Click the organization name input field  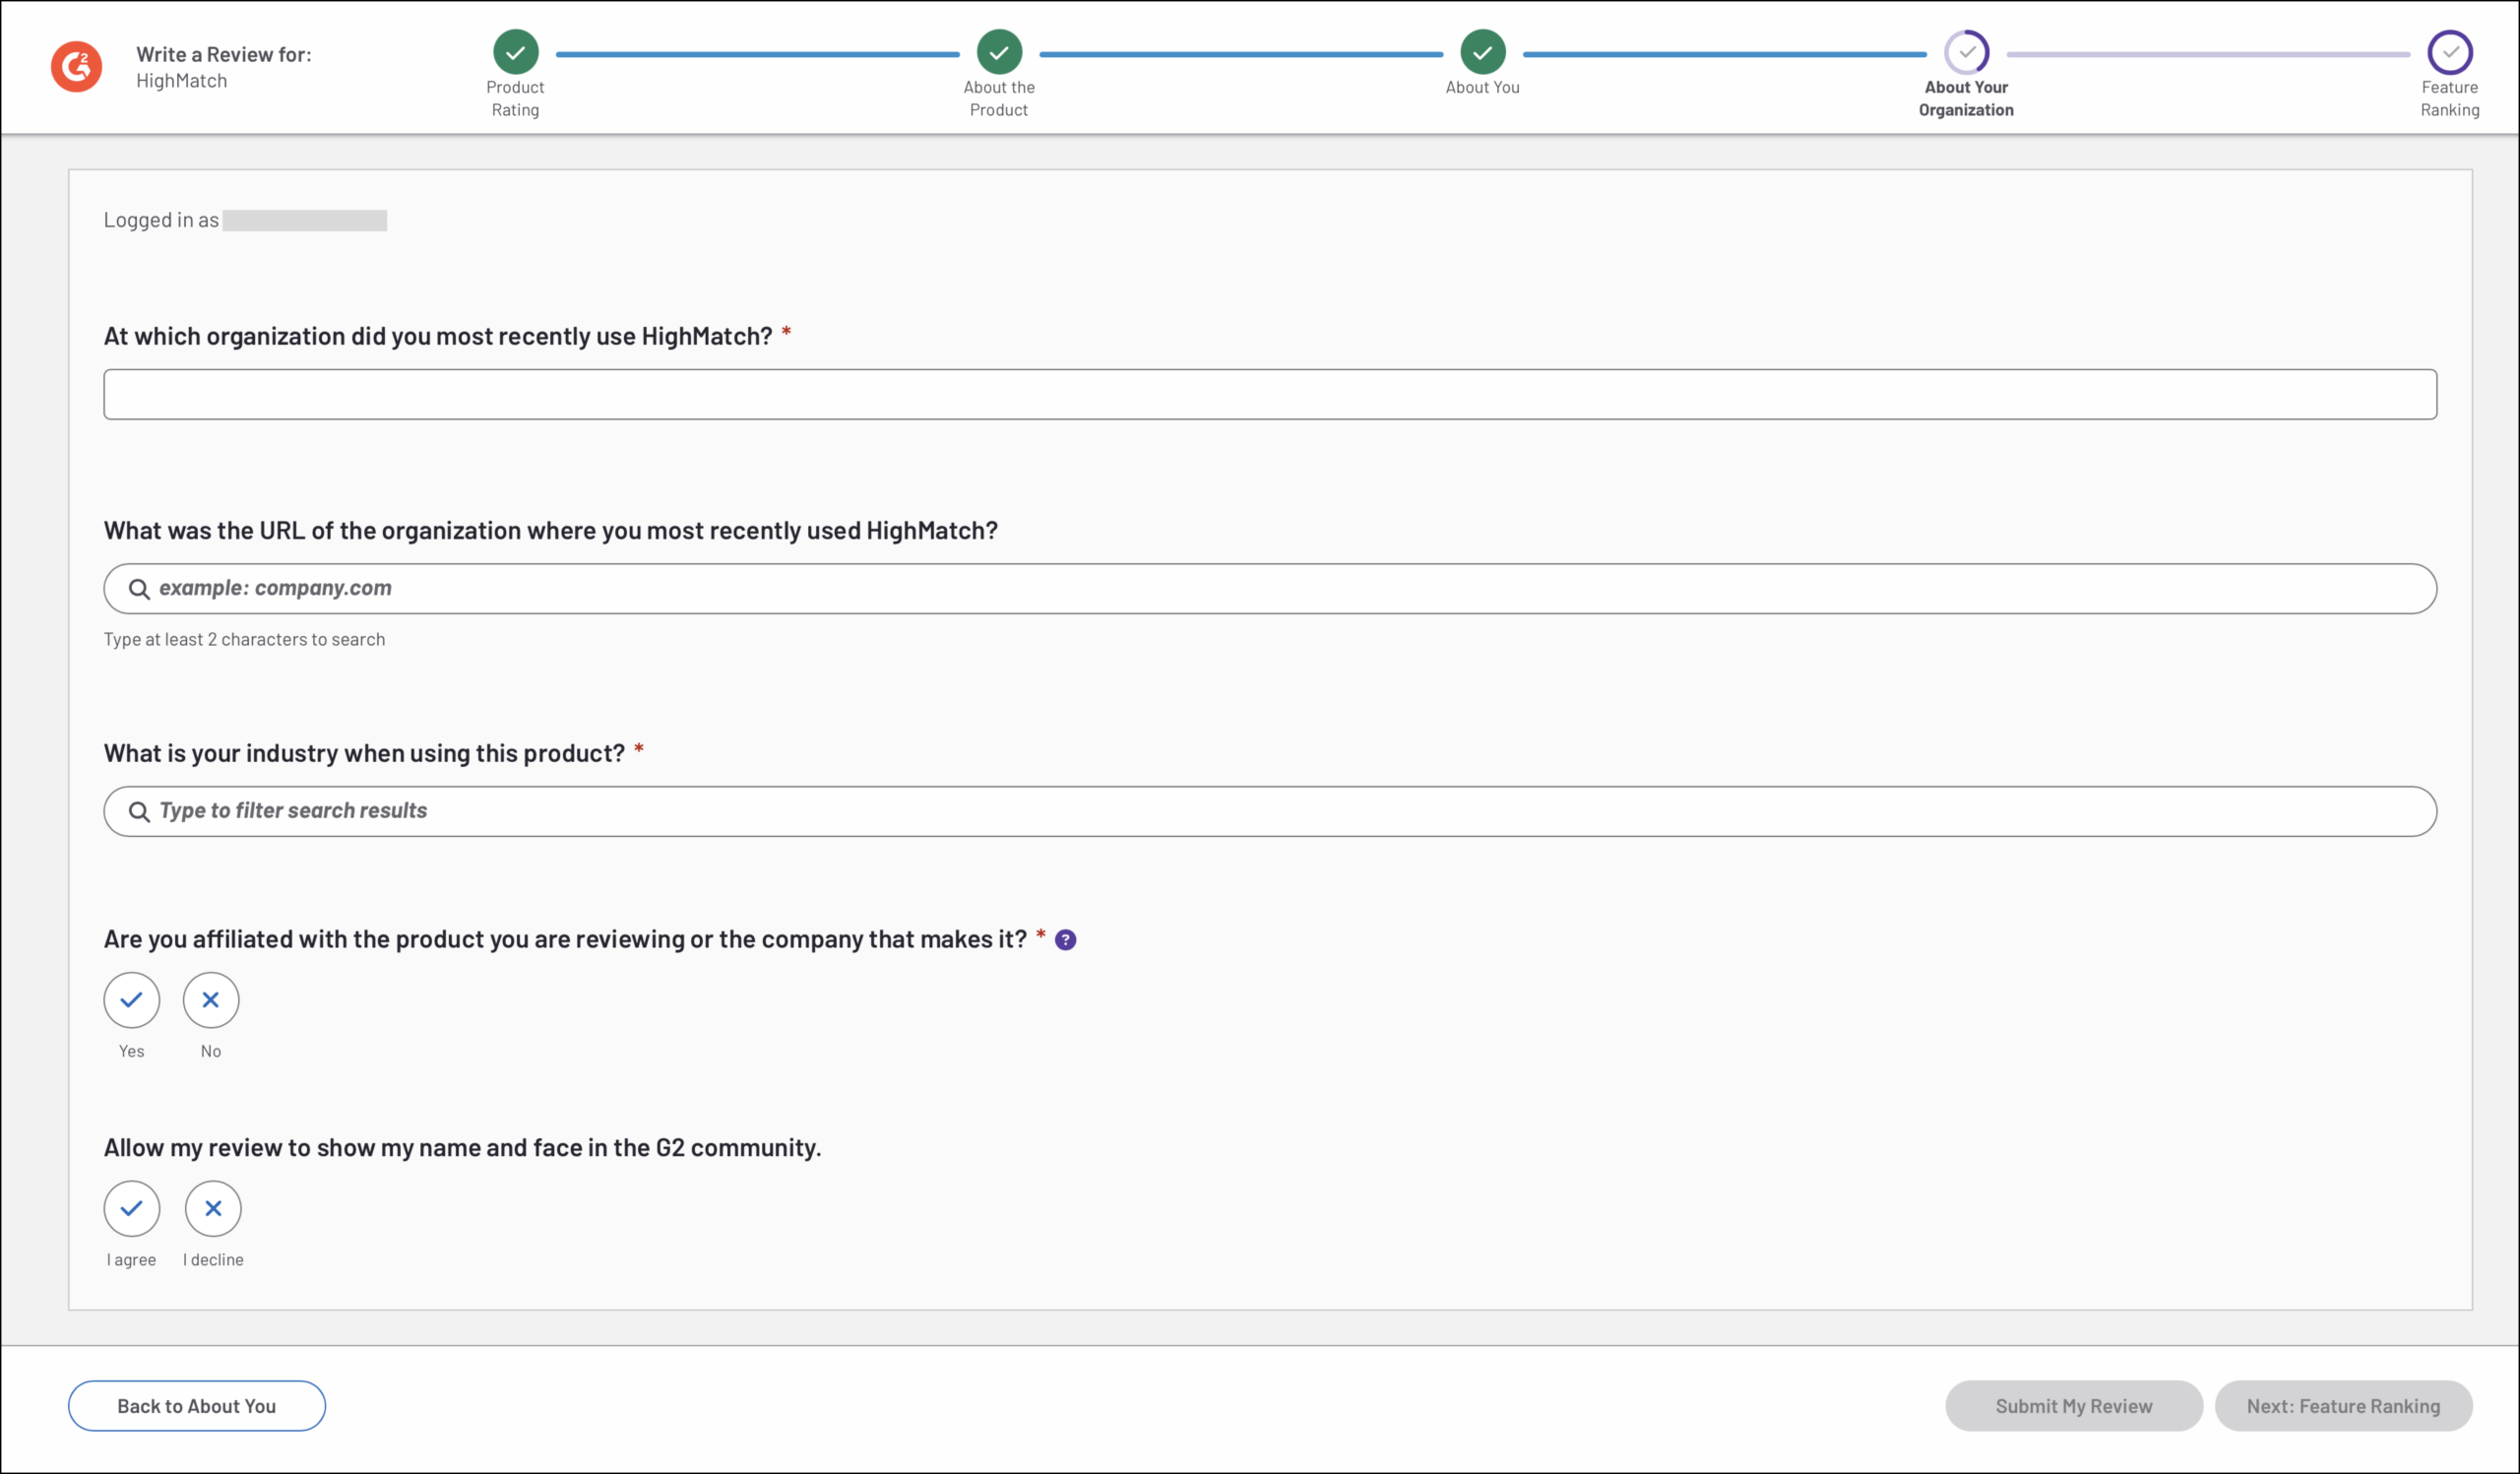click(x=1270, y=394)
